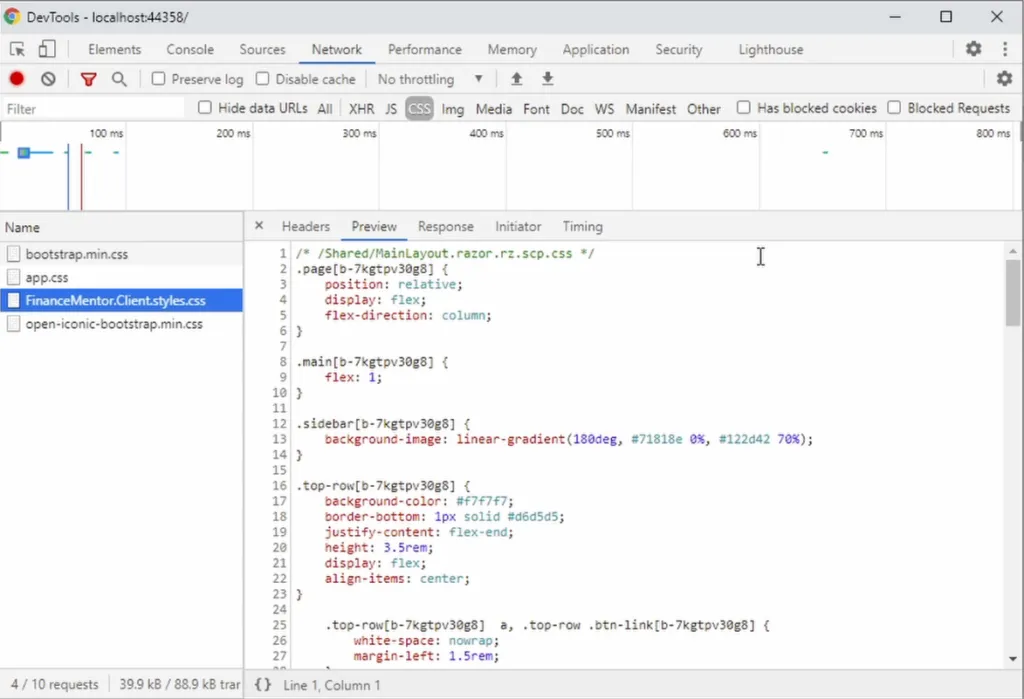Click the scrollbar up arrow in preview
Viewport: 1024px width, 699px height.
coord(1012,252)
